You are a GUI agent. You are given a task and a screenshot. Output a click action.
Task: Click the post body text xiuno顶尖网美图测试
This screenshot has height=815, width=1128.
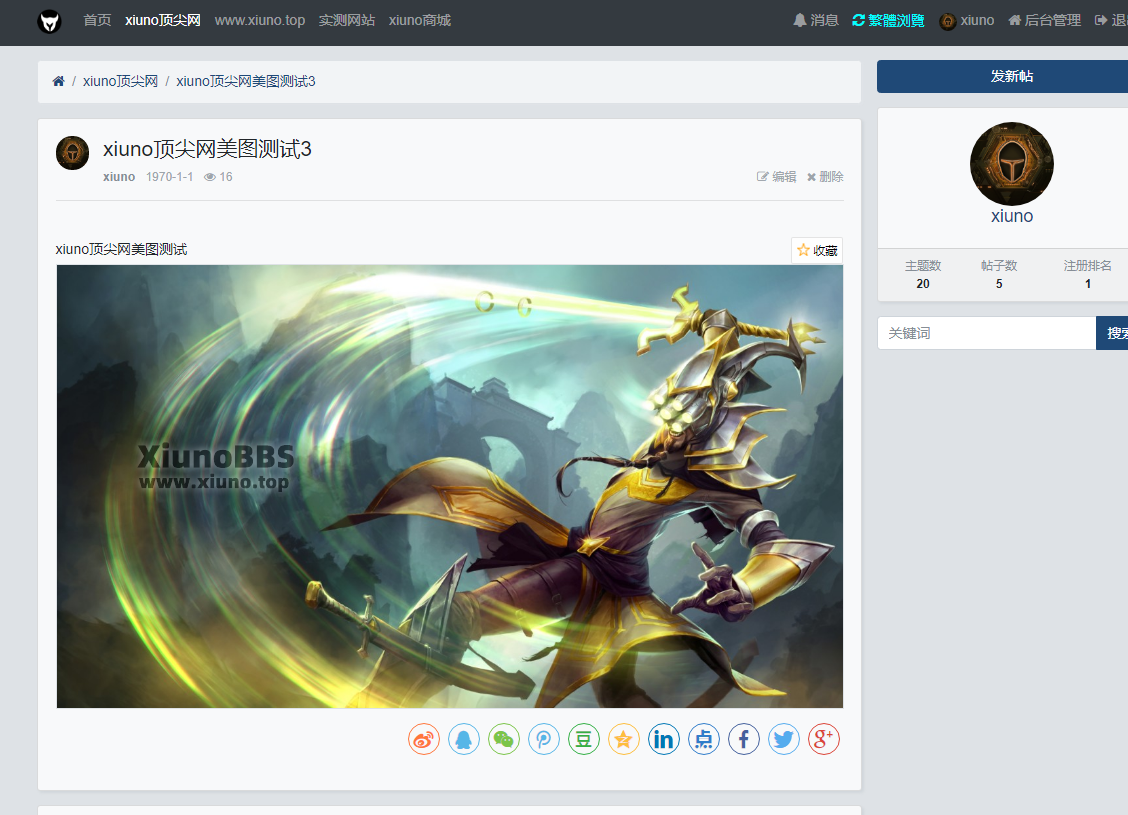pyautogui.click(x=121, y=249)
